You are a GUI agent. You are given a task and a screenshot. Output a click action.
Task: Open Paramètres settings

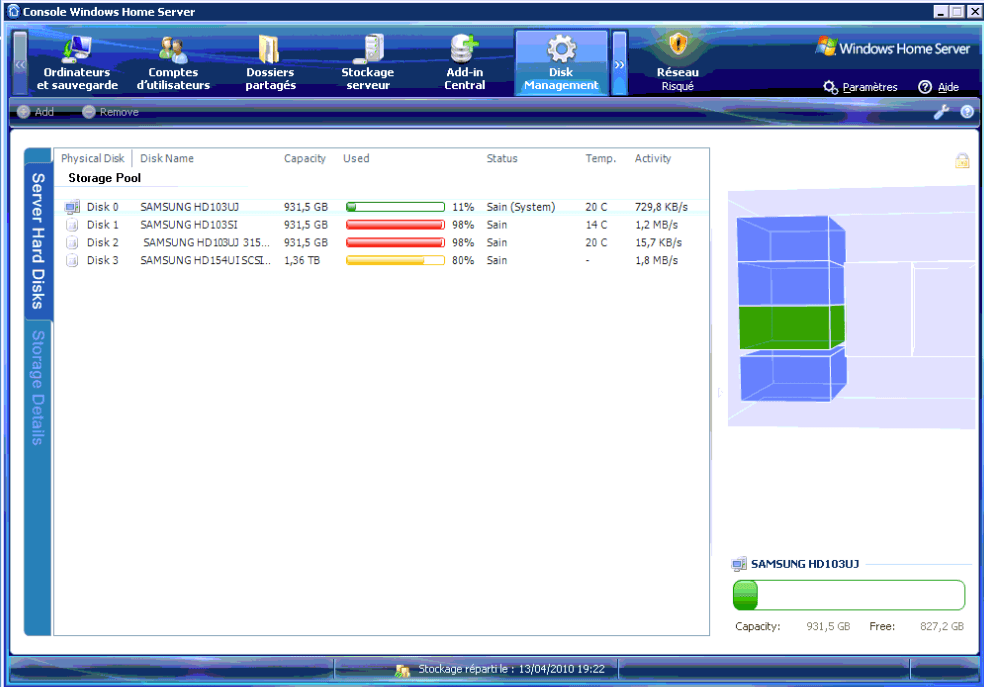pos(860,87)
